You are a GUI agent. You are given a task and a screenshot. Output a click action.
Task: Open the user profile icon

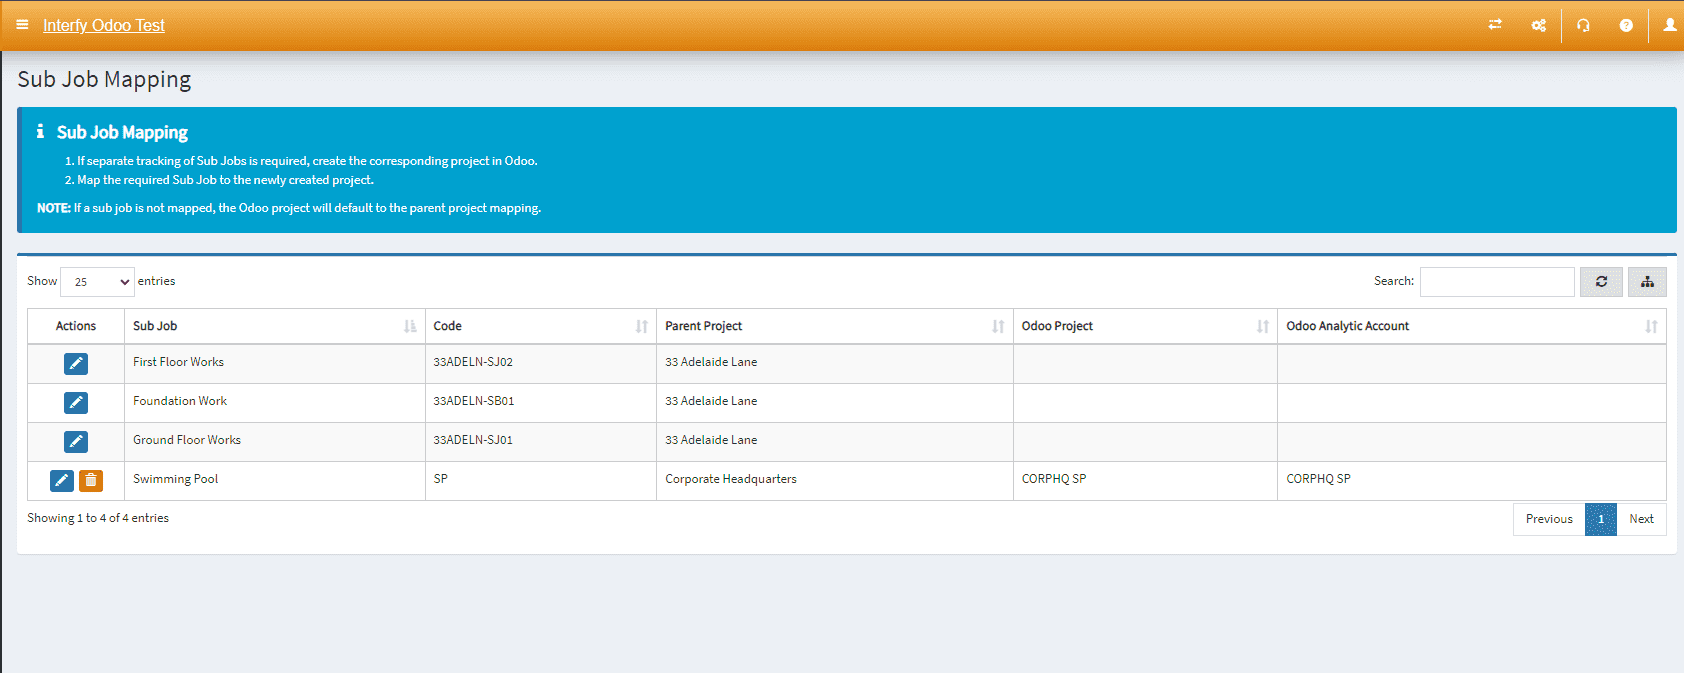pos(1669,25)
